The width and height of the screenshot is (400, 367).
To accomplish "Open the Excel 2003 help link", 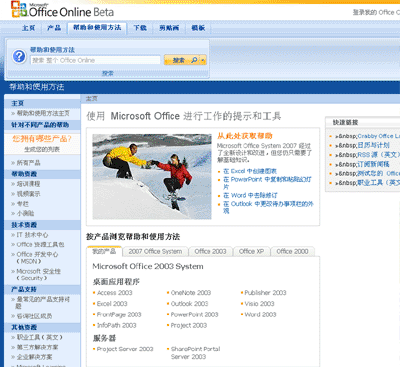I will 112,304.
